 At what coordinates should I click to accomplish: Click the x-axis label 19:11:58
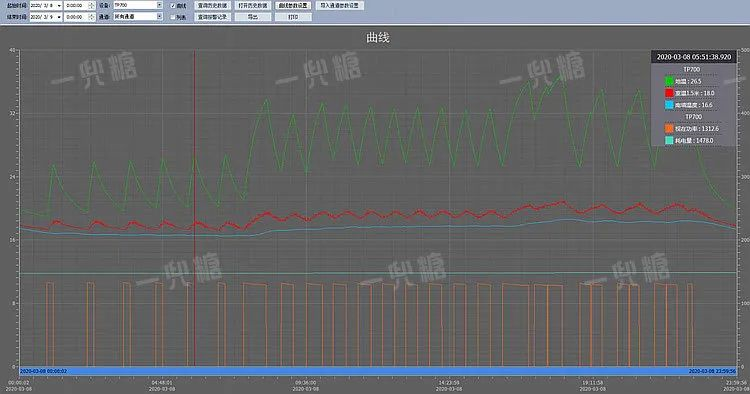pos(592,383)
